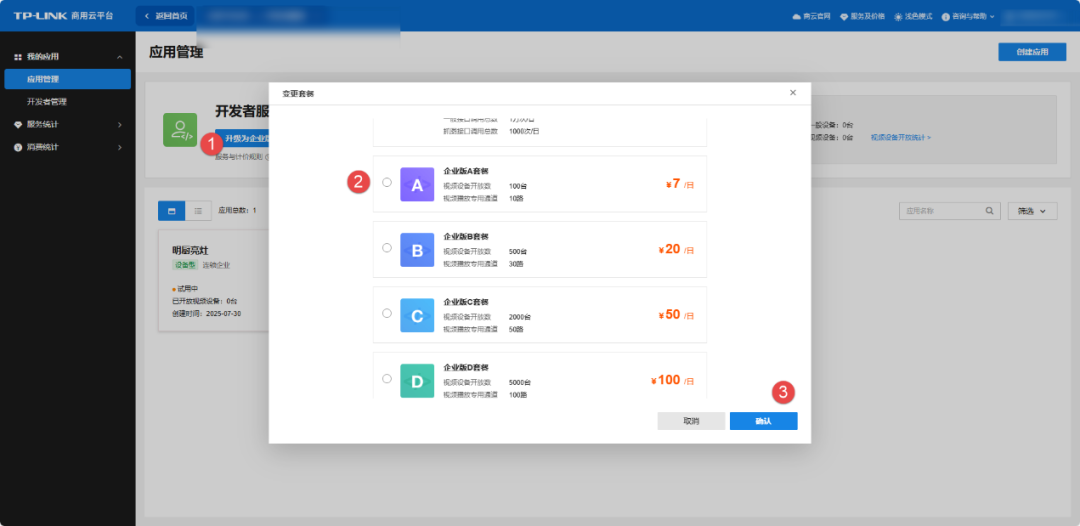
Task: Click the ¥100/日 price
Action: (672, 380)
